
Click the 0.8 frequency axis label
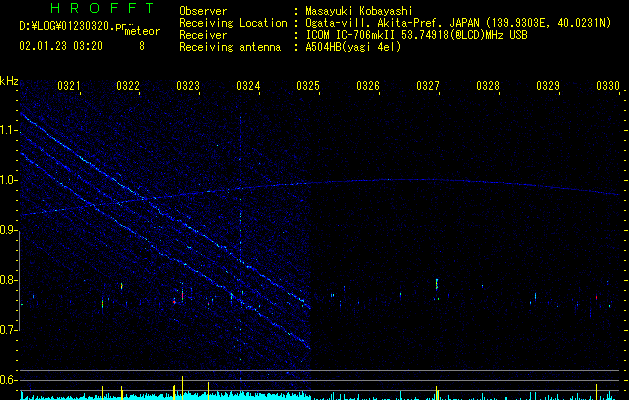point(8,280)
